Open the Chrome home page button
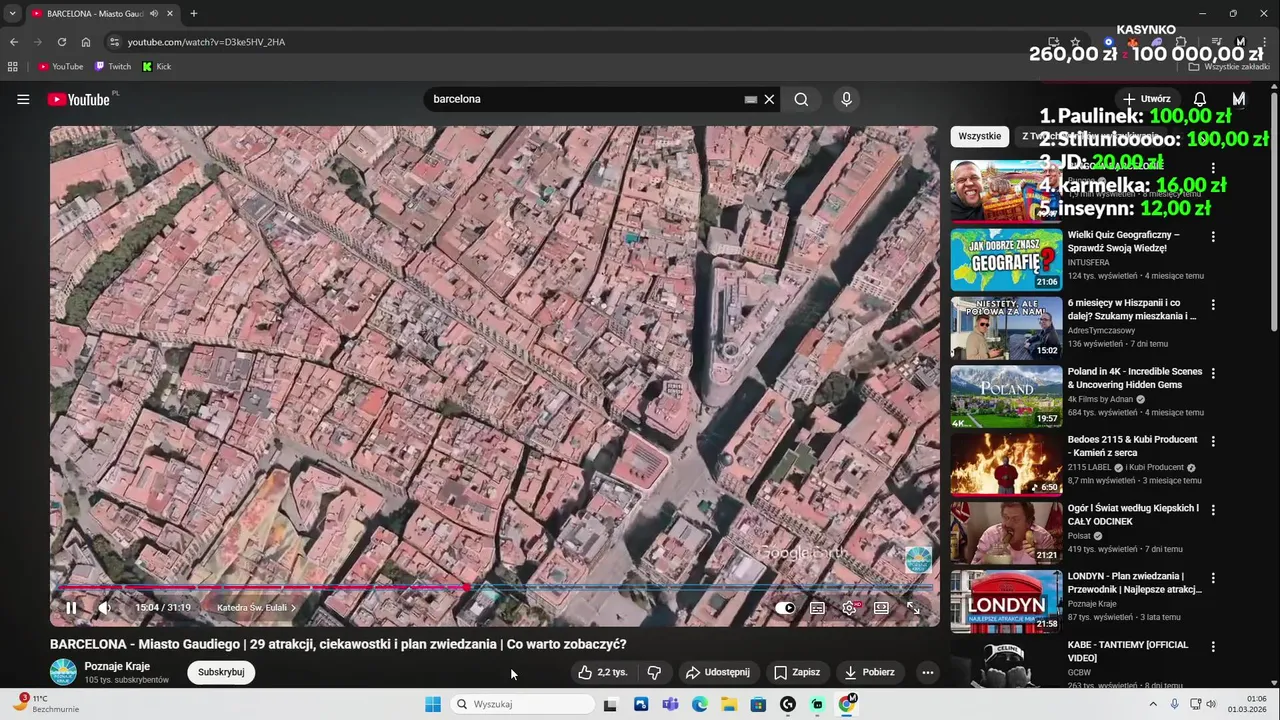This screenshot has width=1280, height=720. (x=86, y=42)
